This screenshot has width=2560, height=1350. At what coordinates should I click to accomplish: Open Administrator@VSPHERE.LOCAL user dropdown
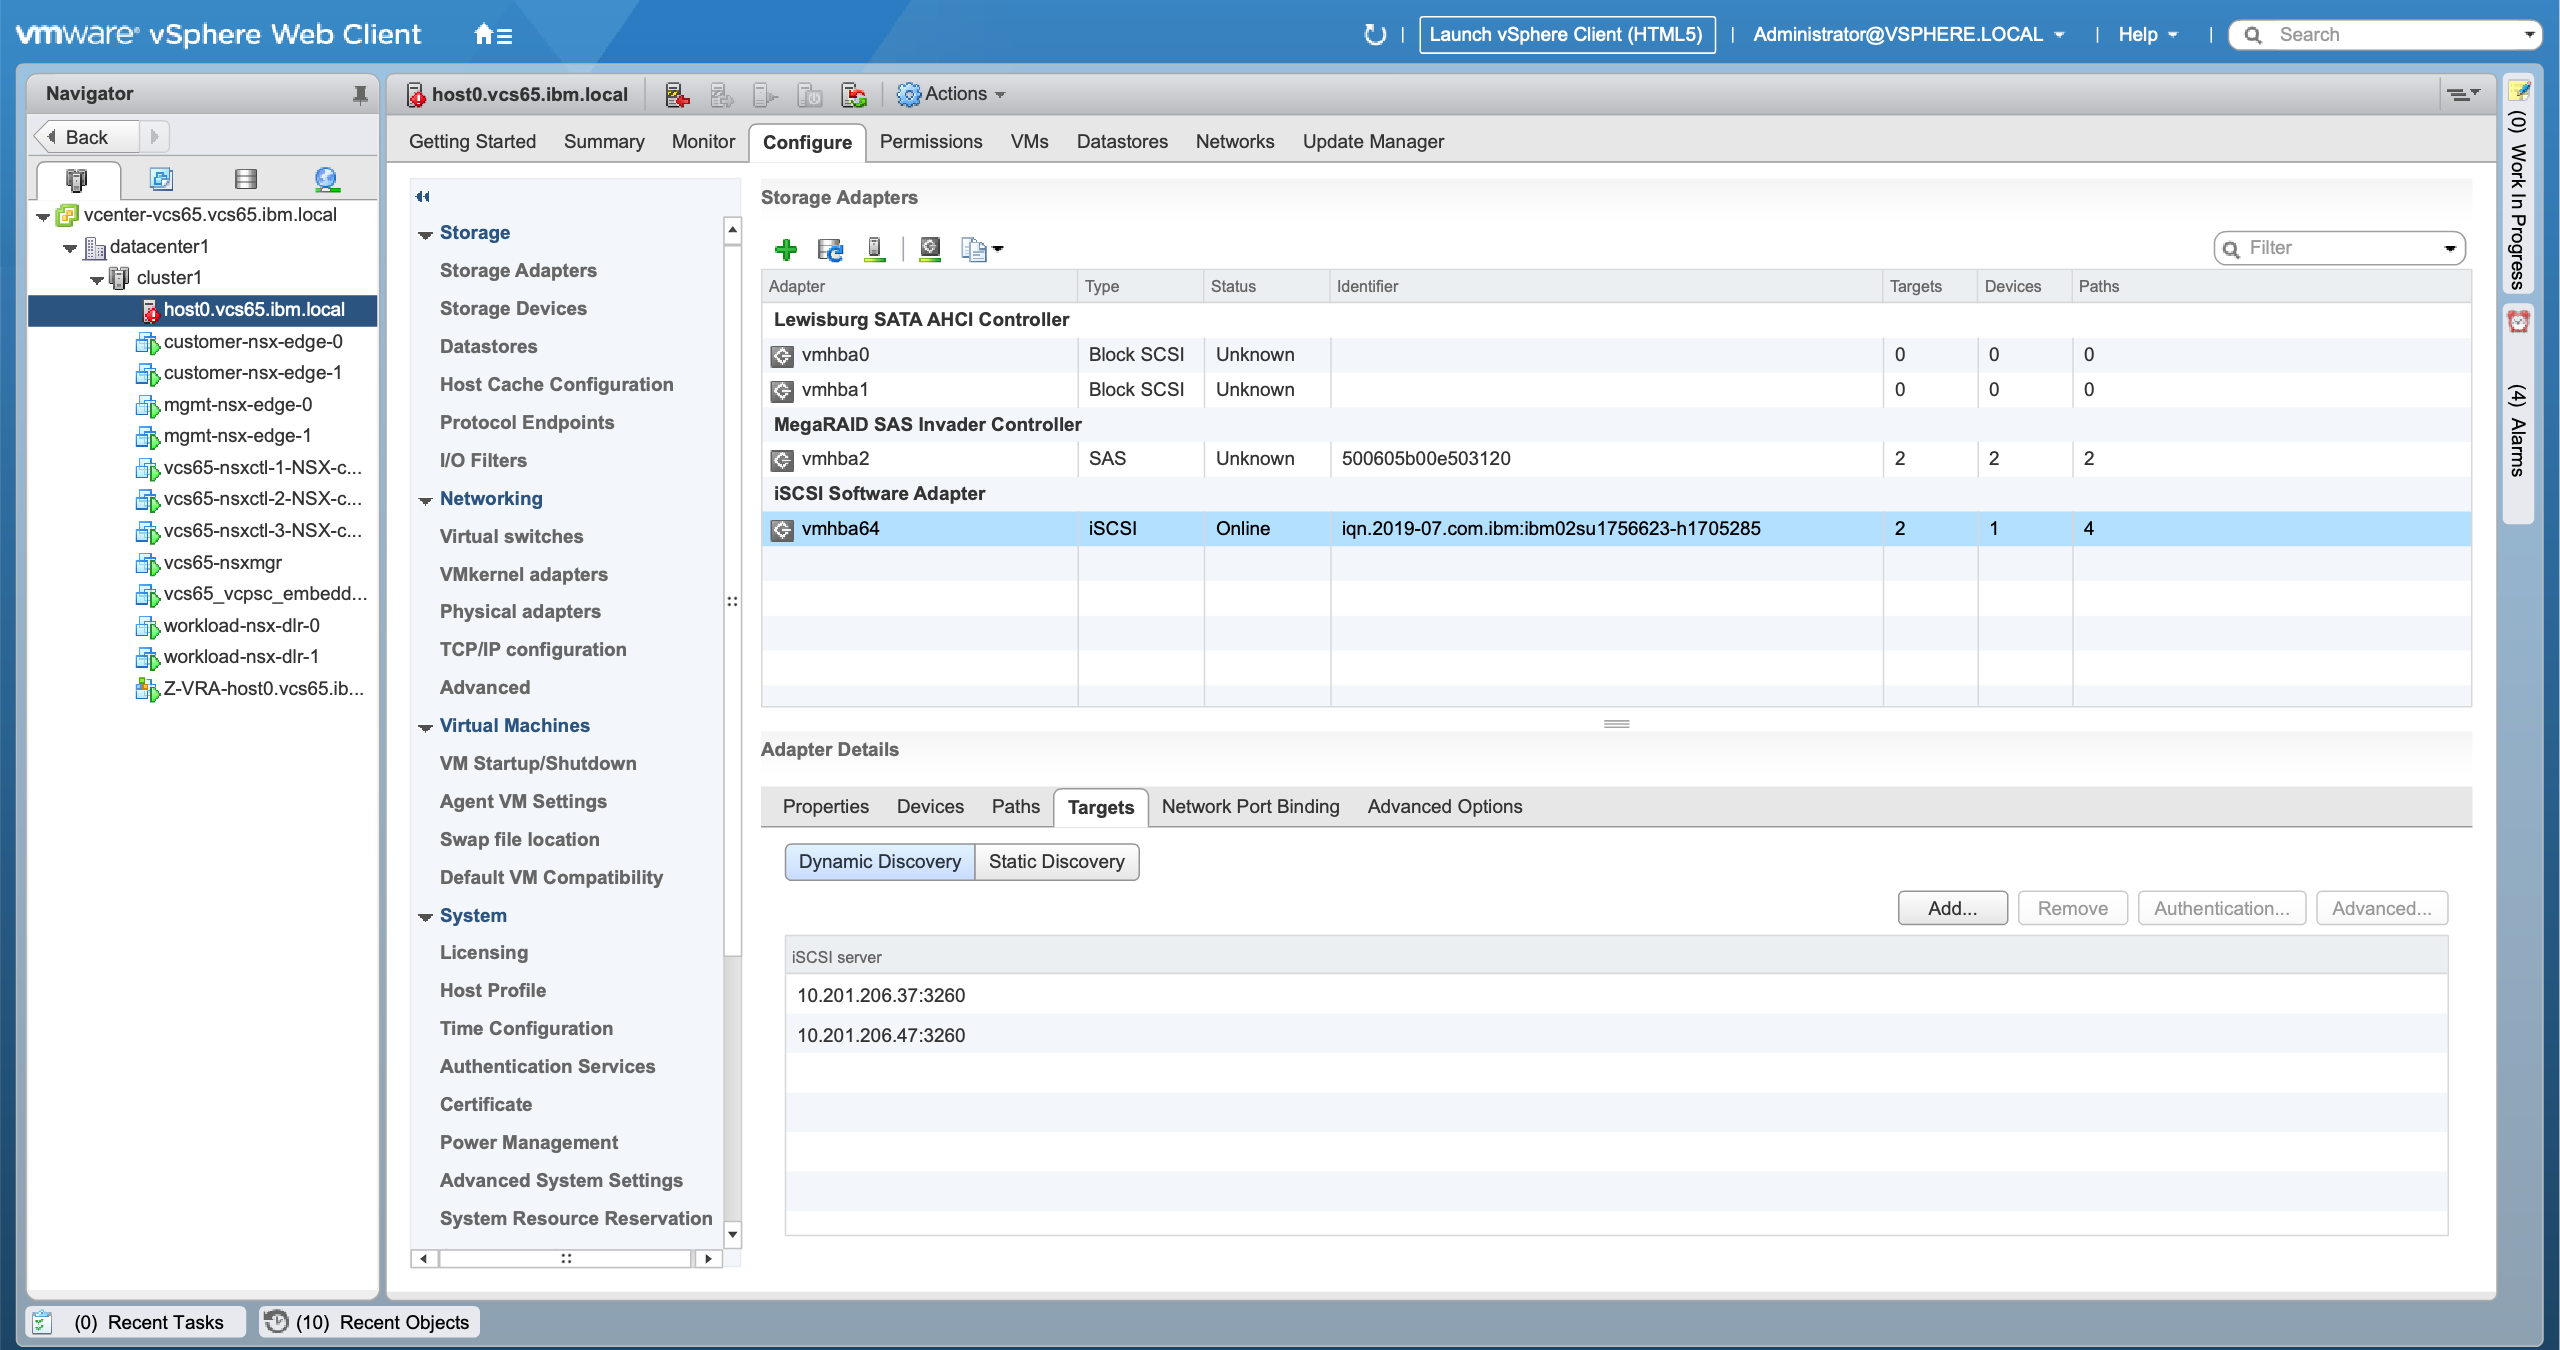(1909, 35)
